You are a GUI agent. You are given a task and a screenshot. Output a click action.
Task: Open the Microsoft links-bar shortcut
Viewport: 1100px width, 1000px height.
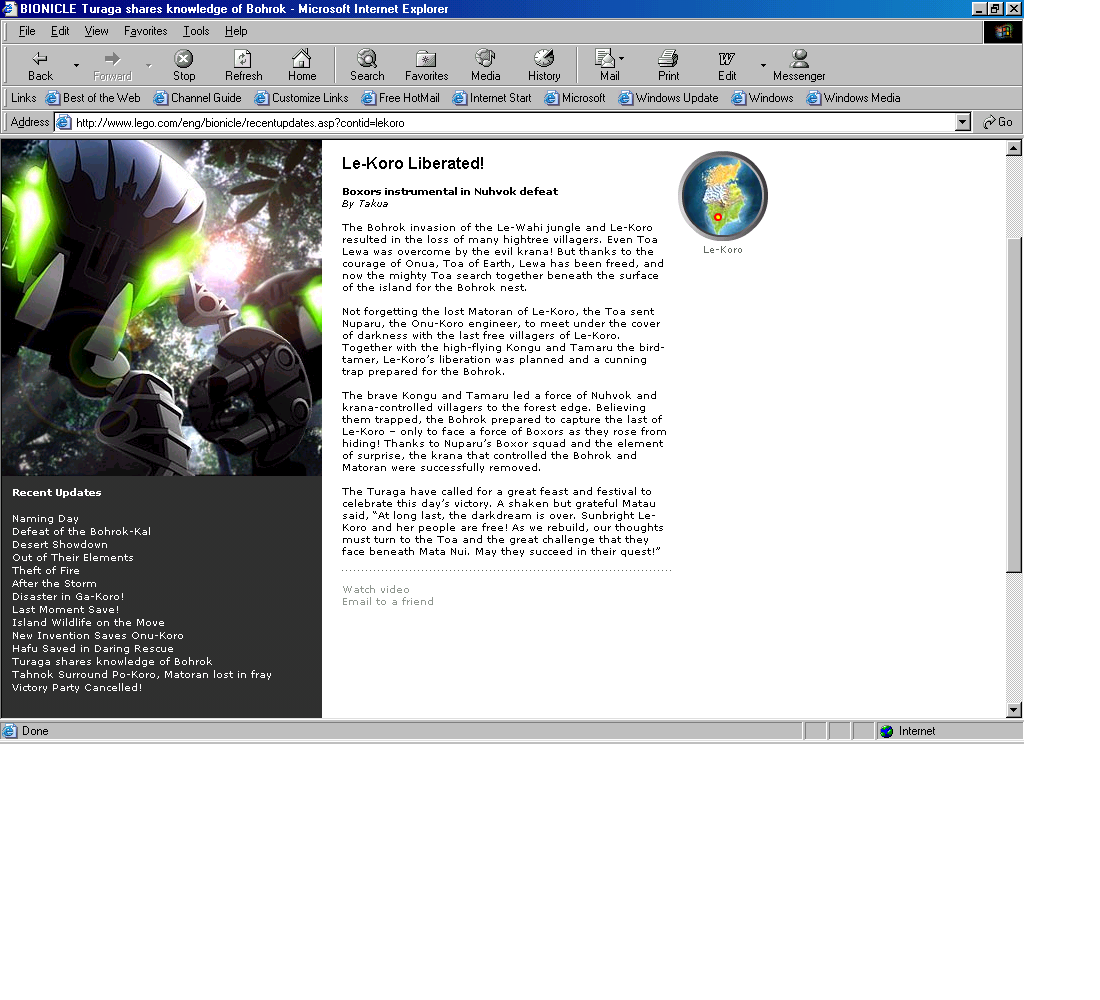[575, 98]
